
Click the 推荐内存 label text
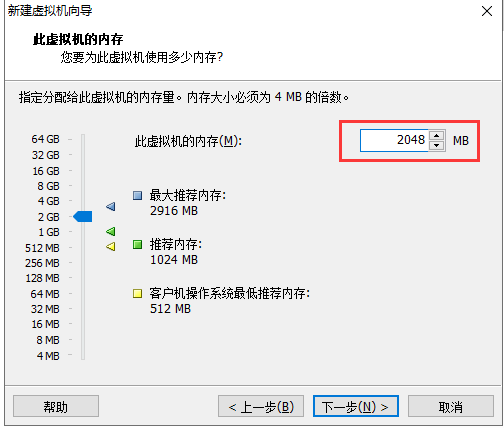pos(176,244)
